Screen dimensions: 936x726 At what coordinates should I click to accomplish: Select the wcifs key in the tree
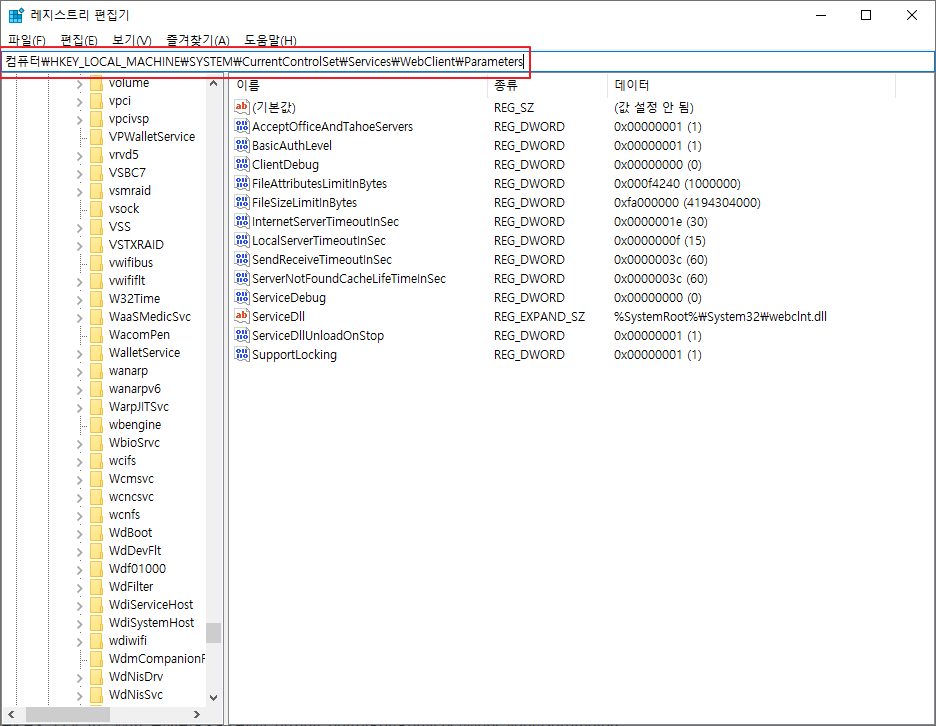pyautogui.click(x=122, y=461)
